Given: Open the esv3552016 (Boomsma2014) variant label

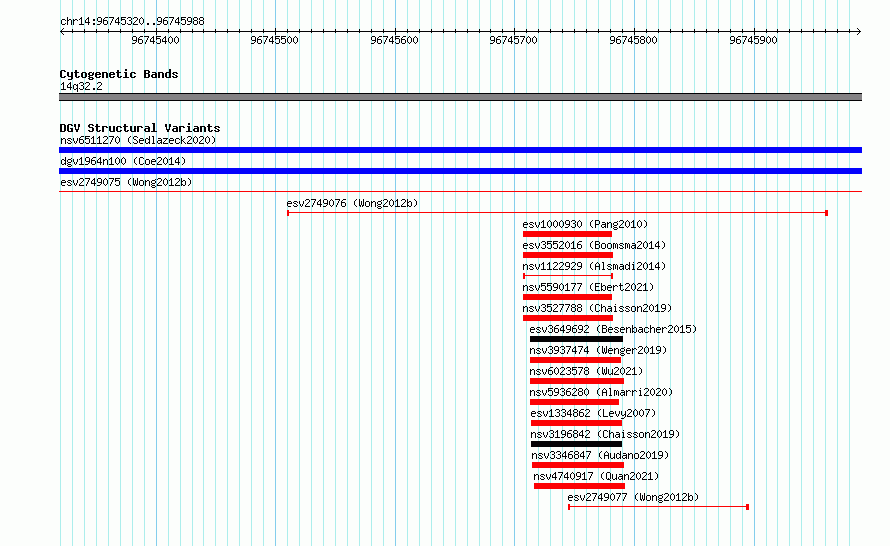Looking at the screenshot, I should click(594, 245).
